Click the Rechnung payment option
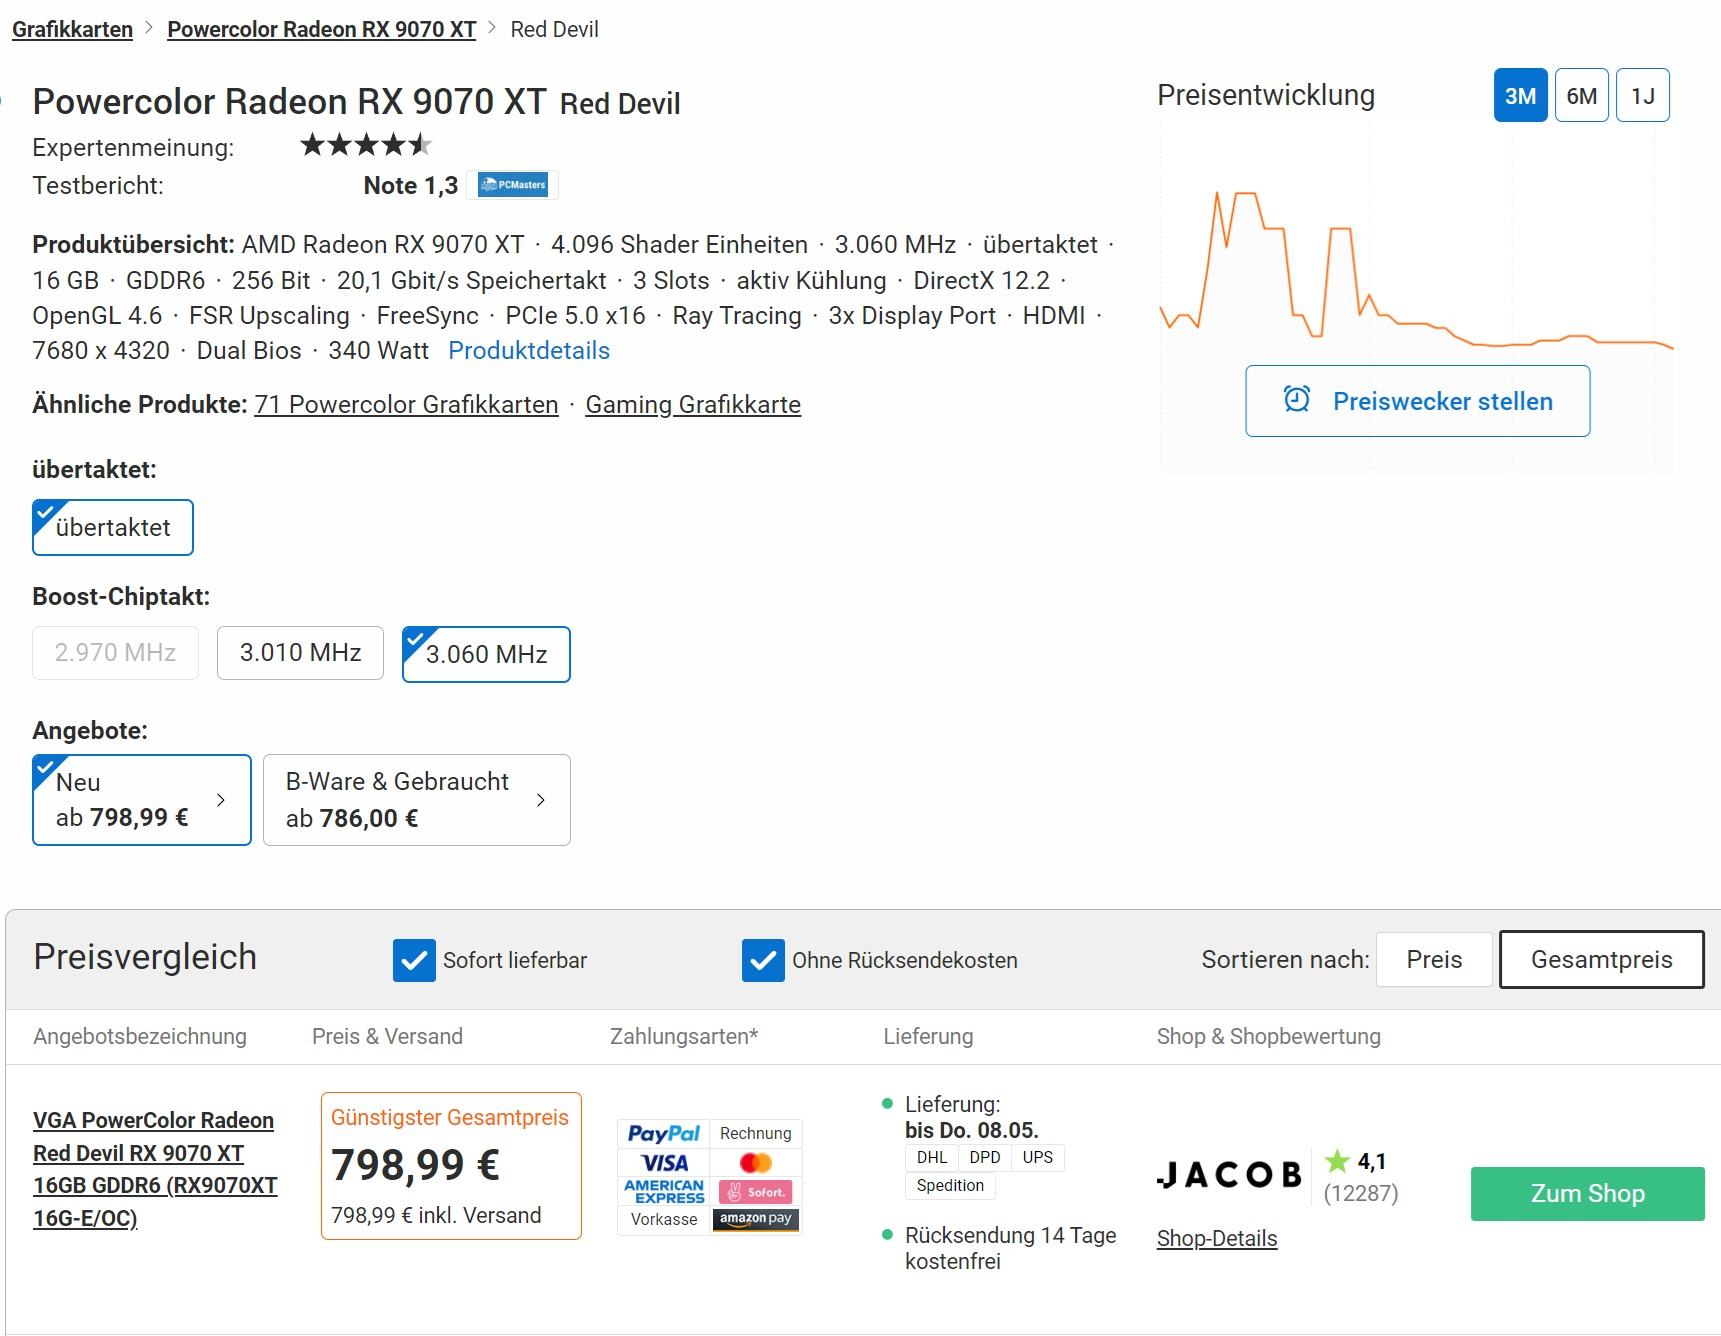This screenshot has width=1721, height=1336. (x=756, y=1133)
